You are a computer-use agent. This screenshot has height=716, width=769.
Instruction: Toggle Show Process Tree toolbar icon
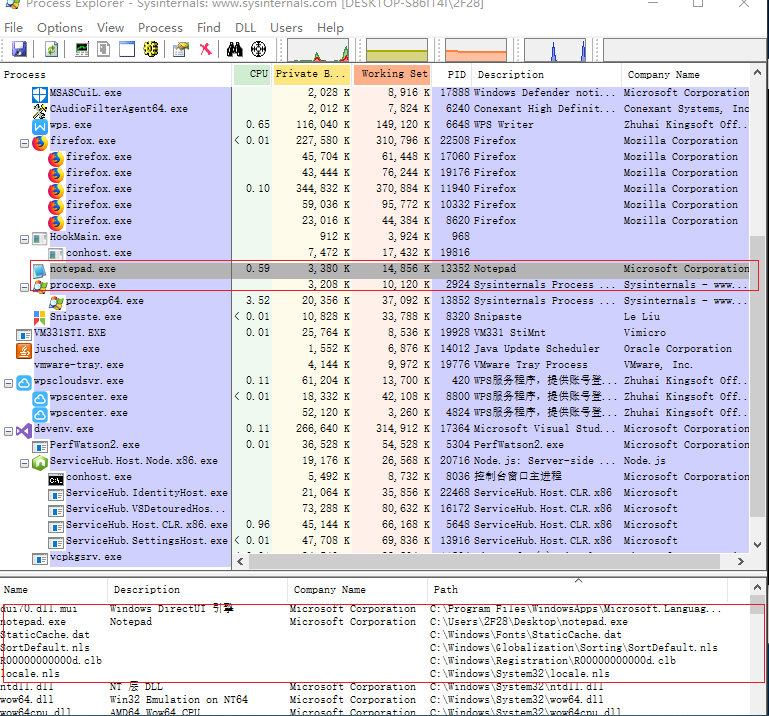103,49
